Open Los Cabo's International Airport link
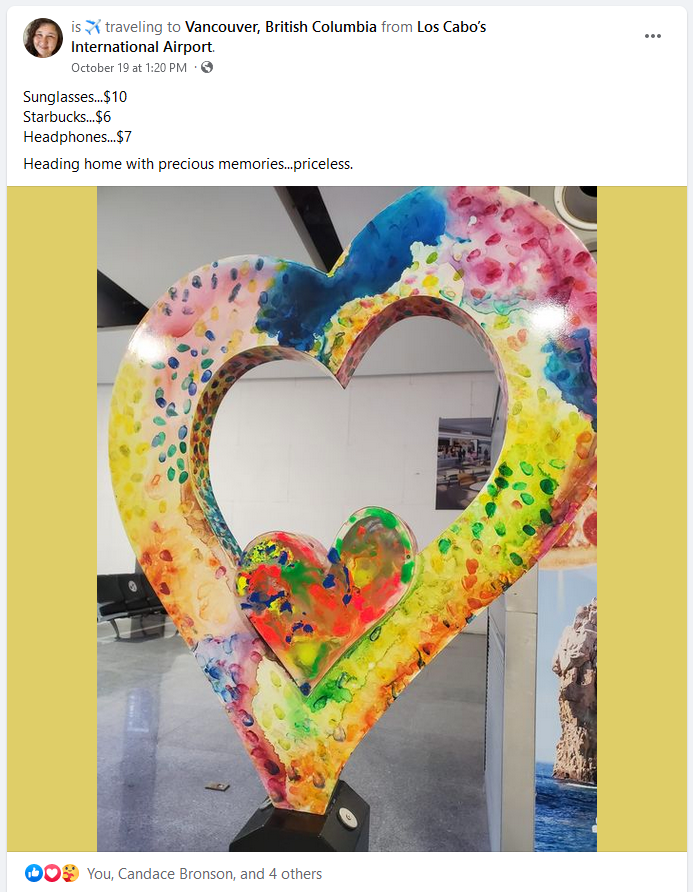The height and width of the screenshot is (892, 693). [278, 36]
